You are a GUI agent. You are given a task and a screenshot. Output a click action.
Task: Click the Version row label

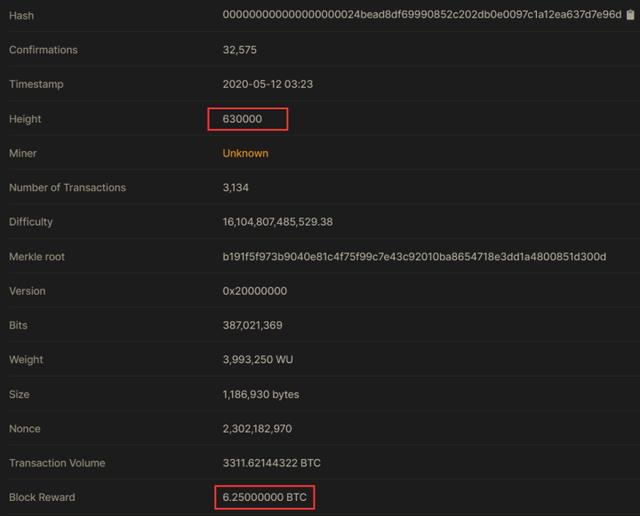click(x=27, y=291)
